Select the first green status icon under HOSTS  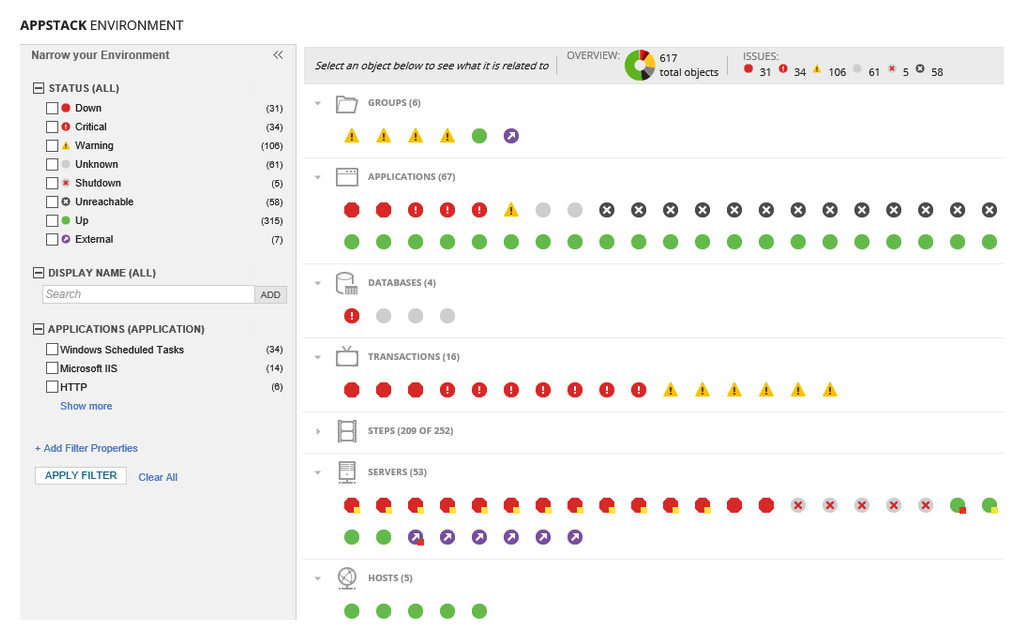coord(351,611)
